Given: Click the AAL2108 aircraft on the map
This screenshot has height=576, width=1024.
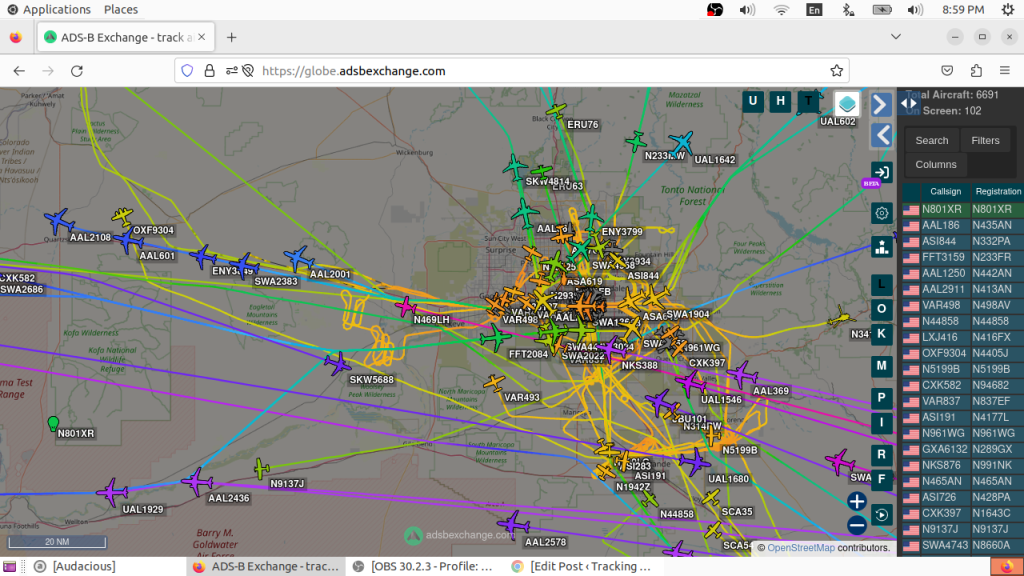Looking at the screenshot, I should click(59, 221).
